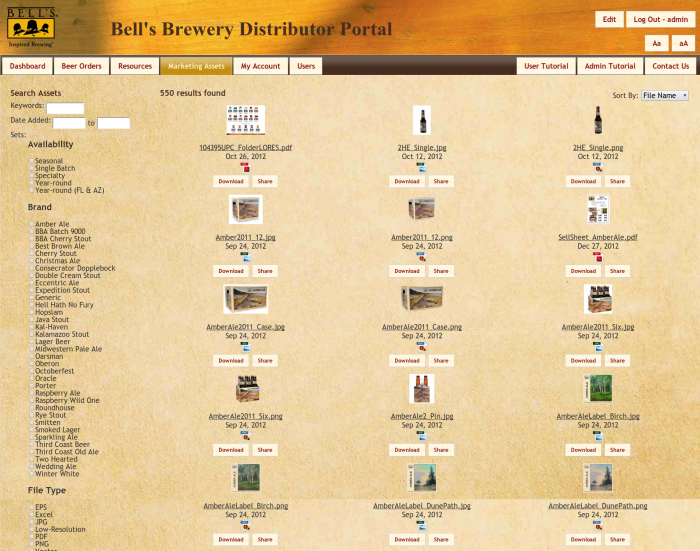Download SellSheet_AmberAle.pdf
The width and height of the screenshot is (700, 551).
click(x=583, y=271)
